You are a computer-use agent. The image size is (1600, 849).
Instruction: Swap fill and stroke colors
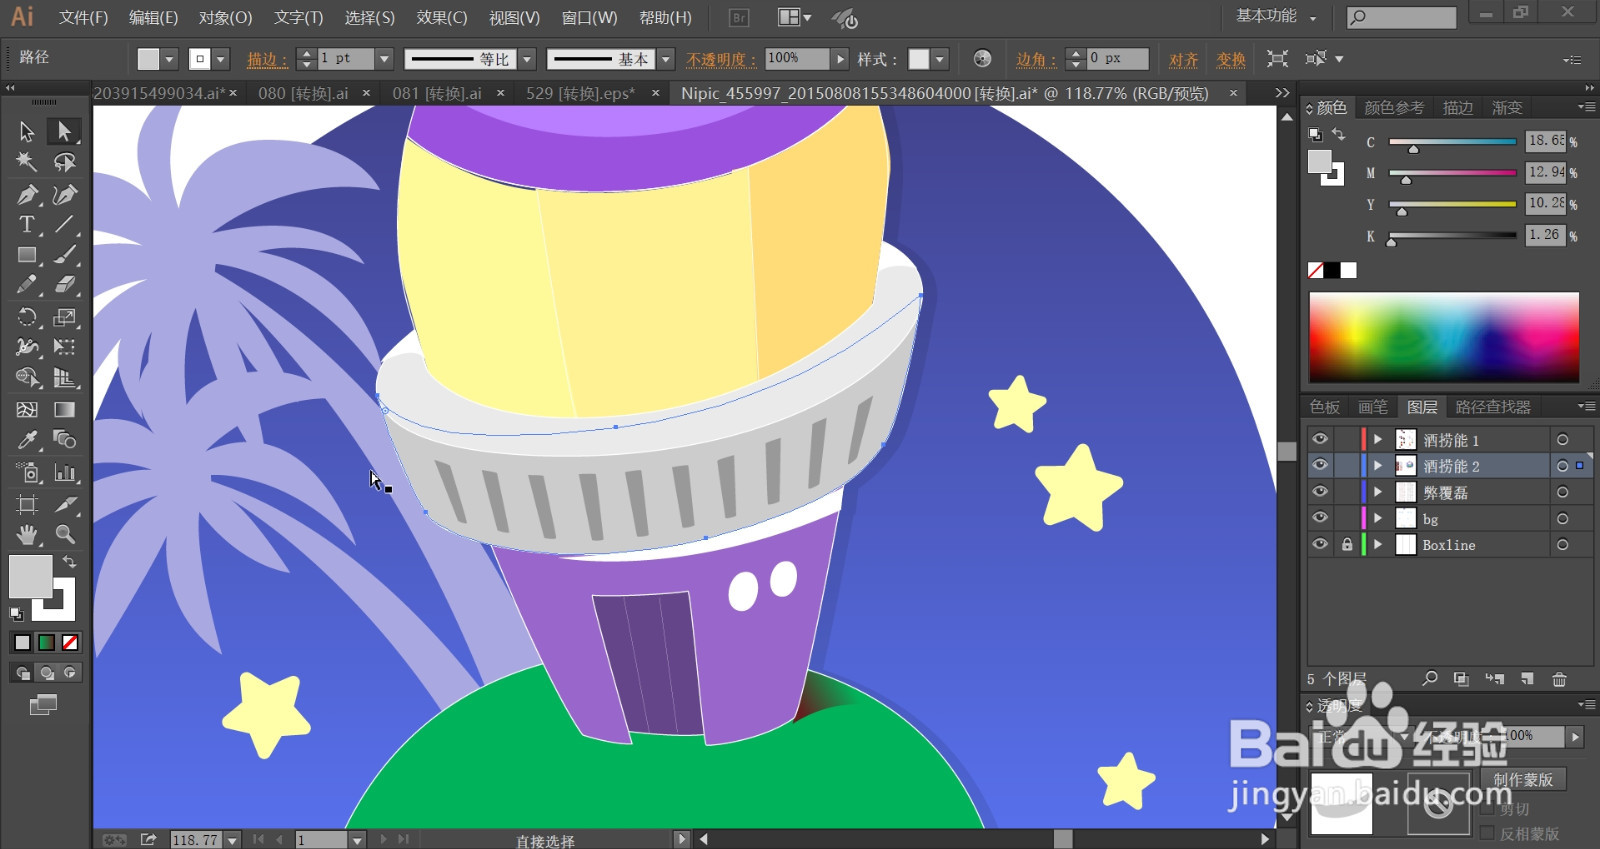pyautogui.click(x=69, y=562)
